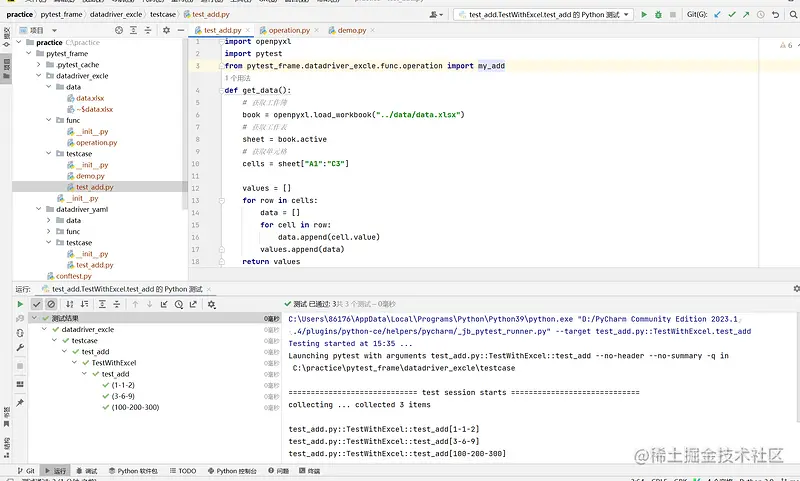Viewport: 800px width, 481px height.
Task: Collapse the practice root folder
Action: (x=19, y=42)
